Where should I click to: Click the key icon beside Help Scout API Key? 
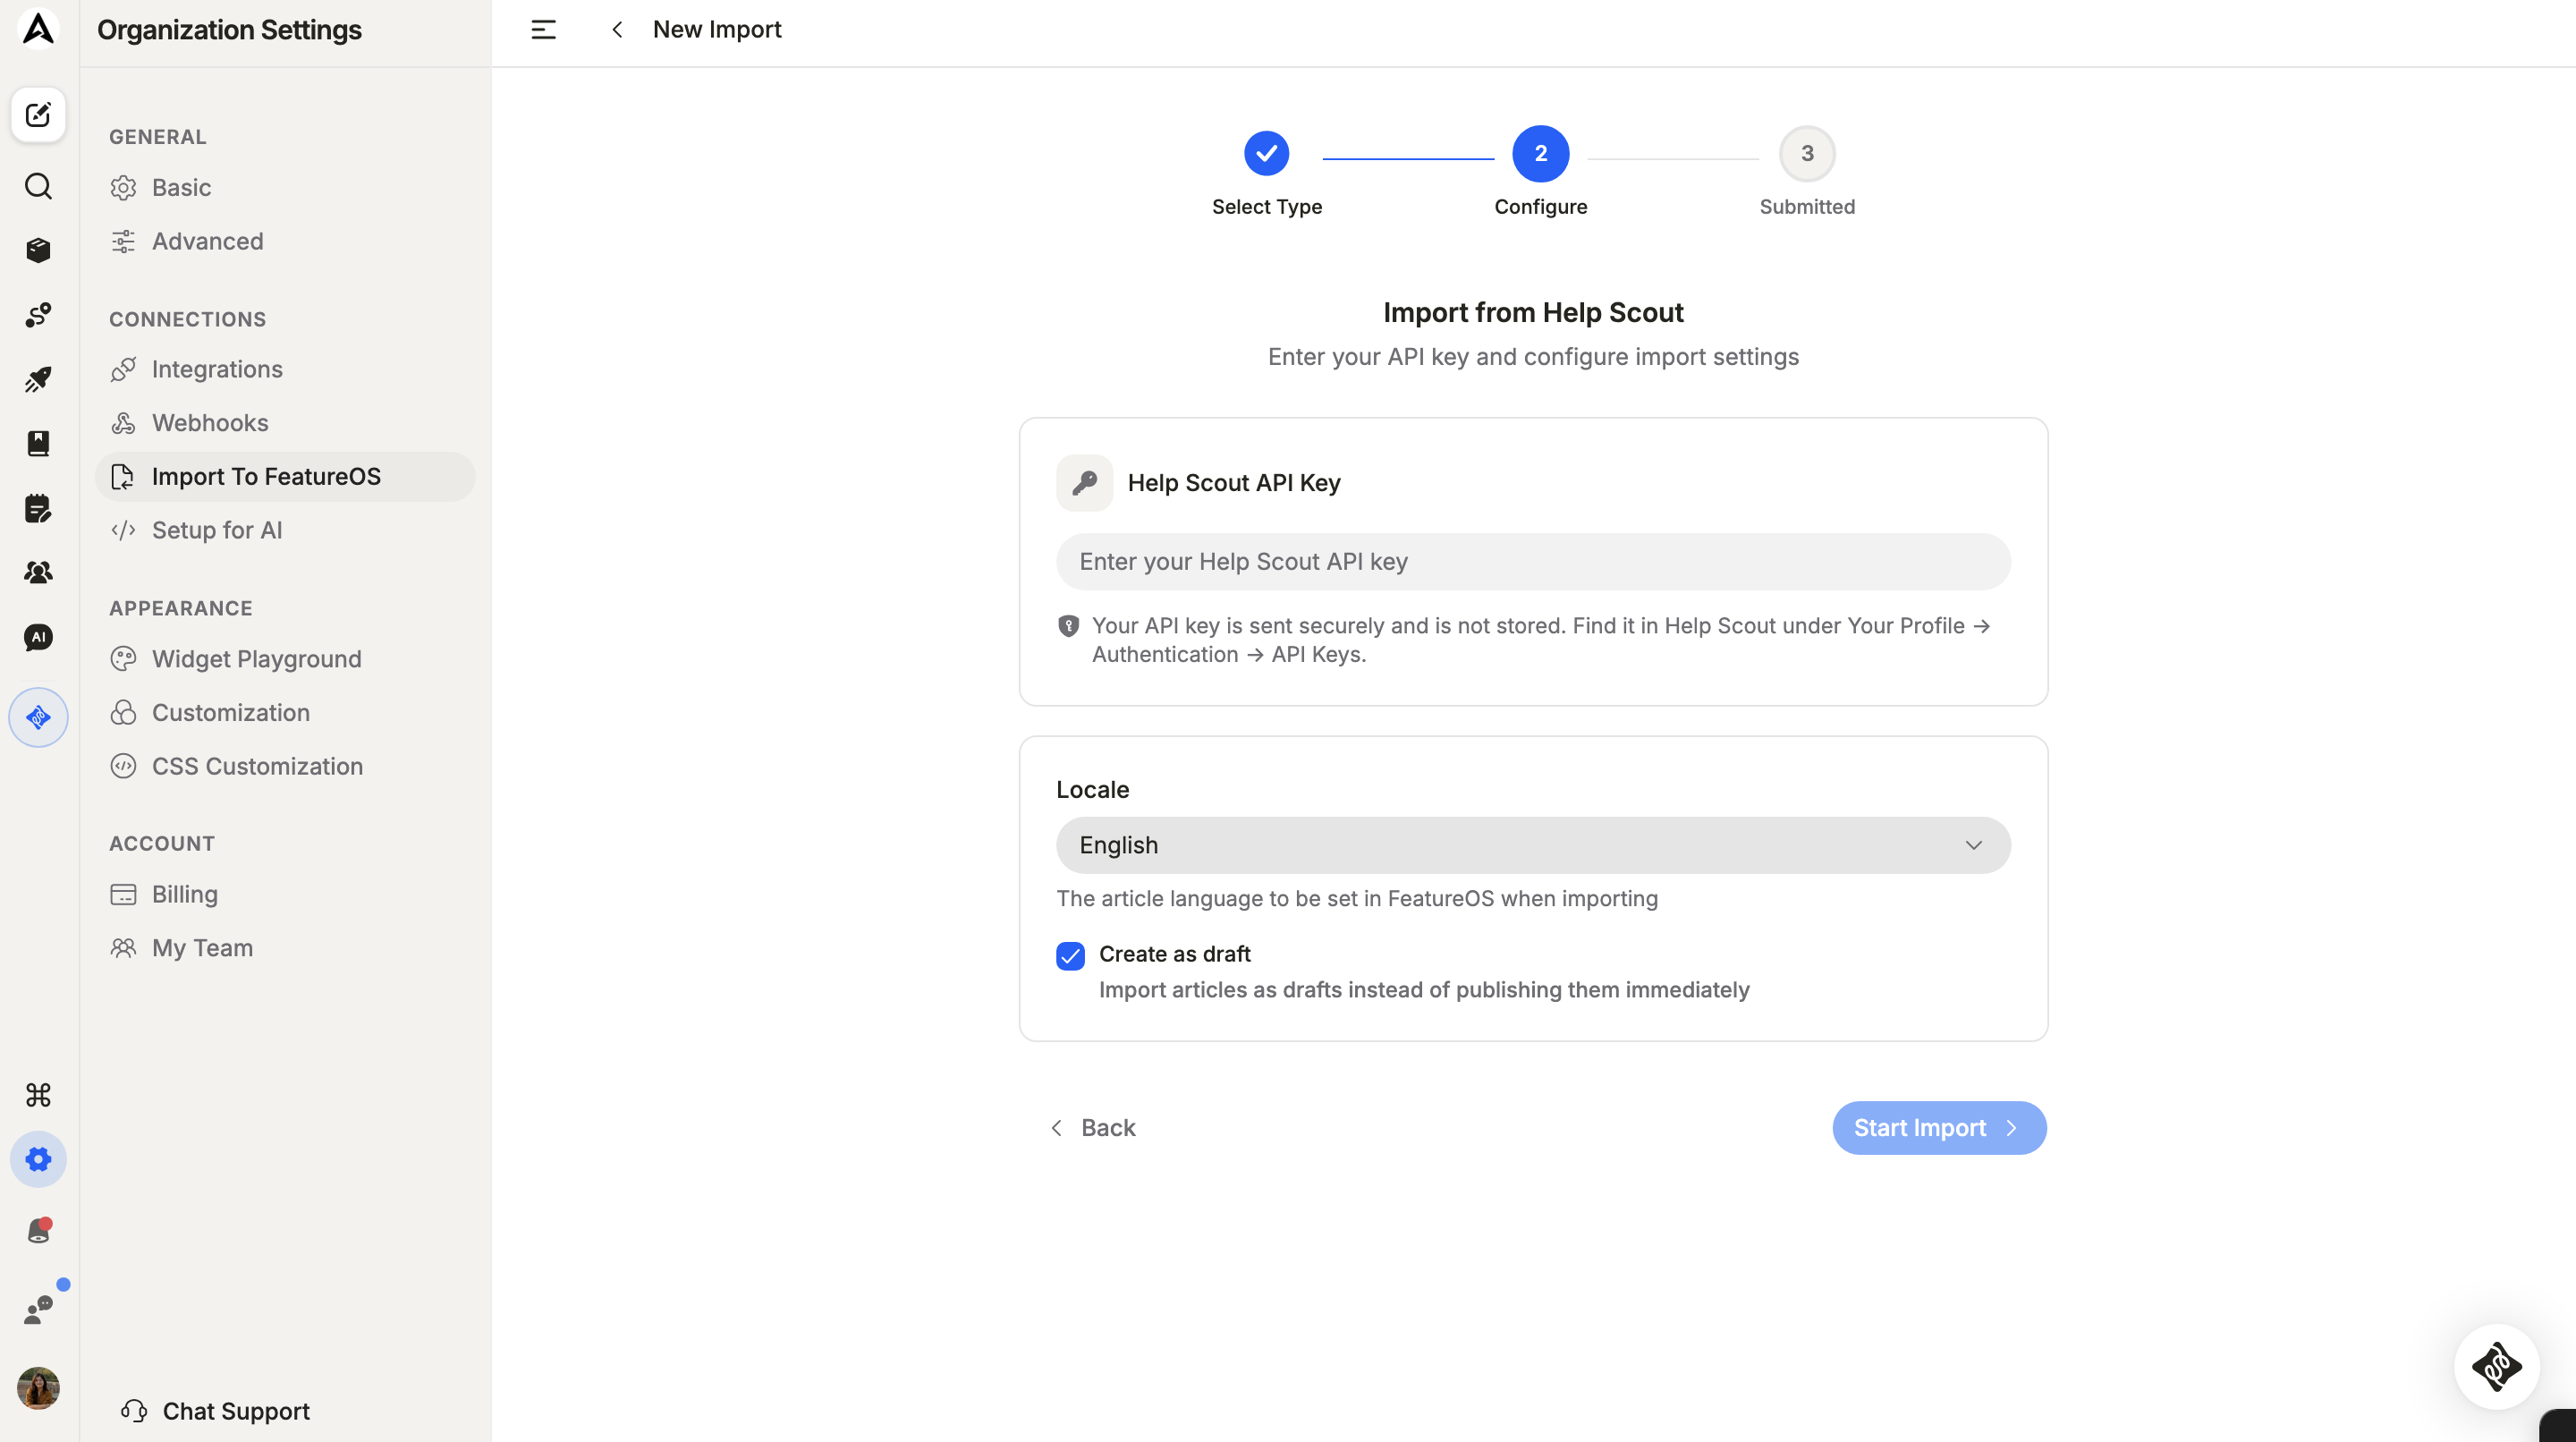click(x=1084, y=483)
